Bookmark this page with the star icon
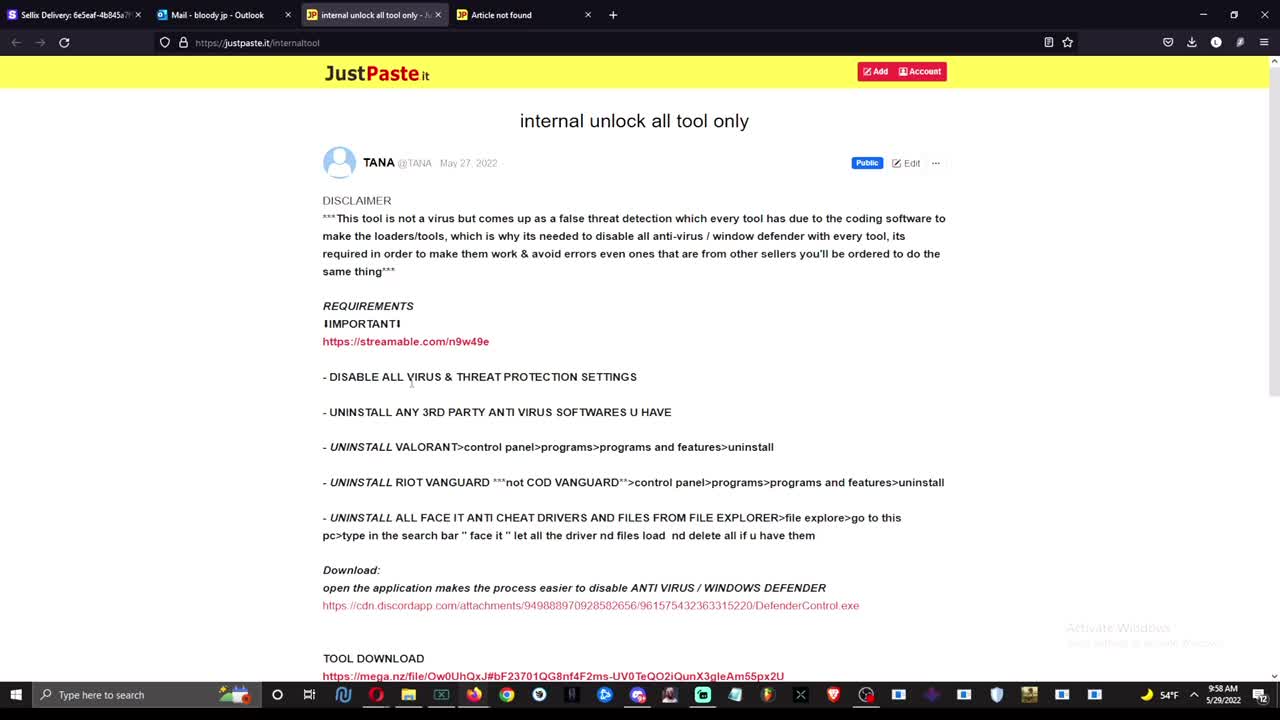The image size is (1280, 720). point(1069,42)
